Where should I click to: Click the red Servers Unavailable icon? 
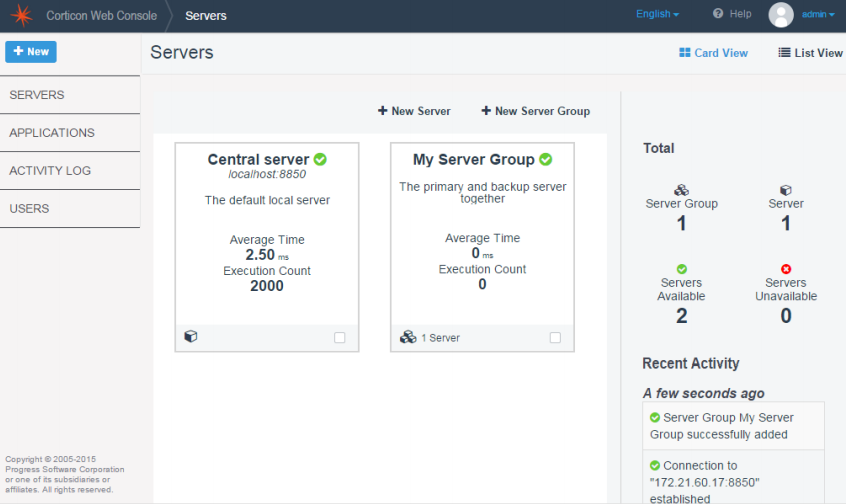pos(786,269)
